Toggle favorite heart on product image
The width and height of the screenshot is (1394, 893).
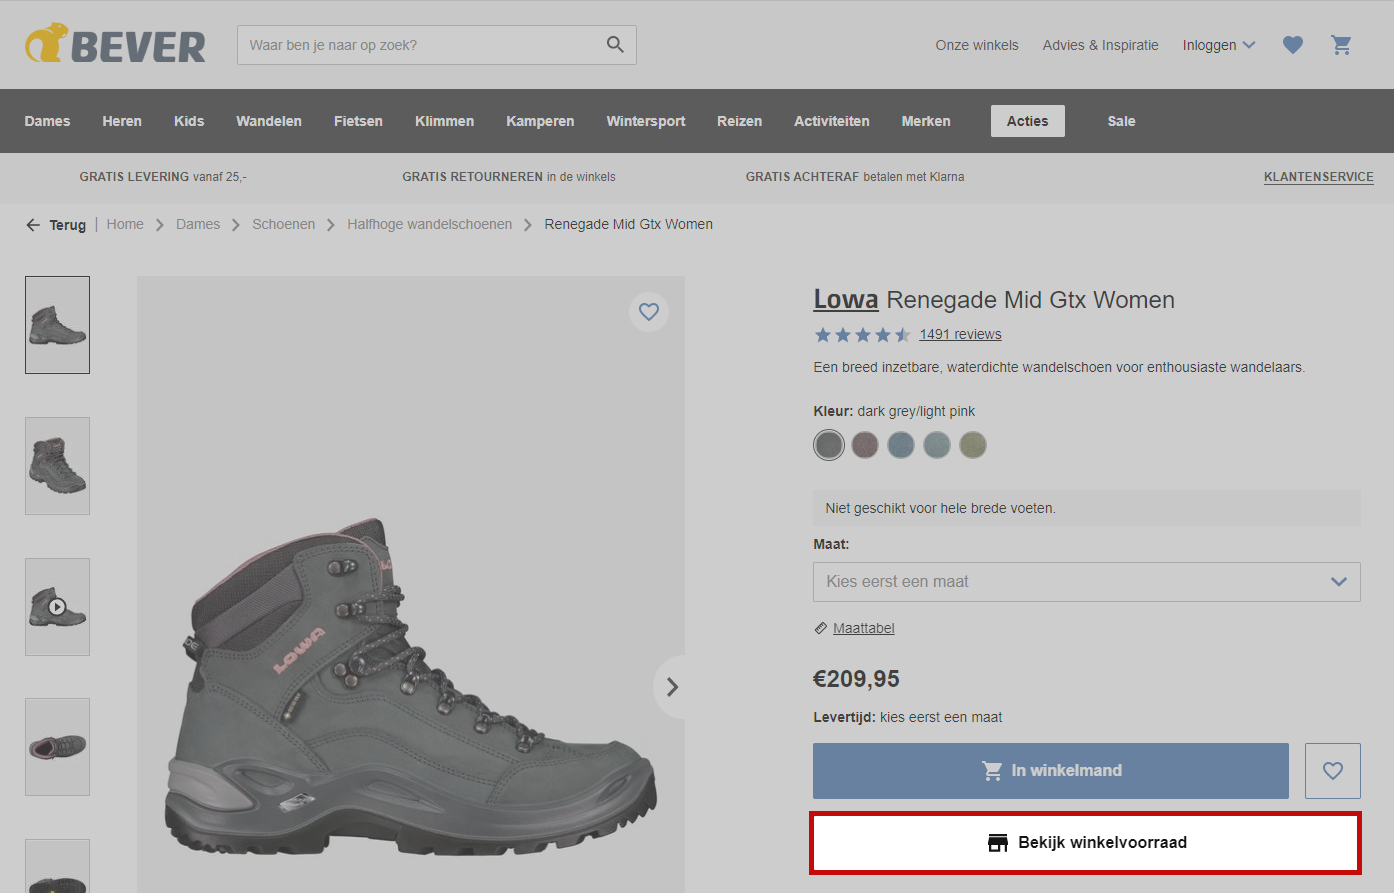649,312
